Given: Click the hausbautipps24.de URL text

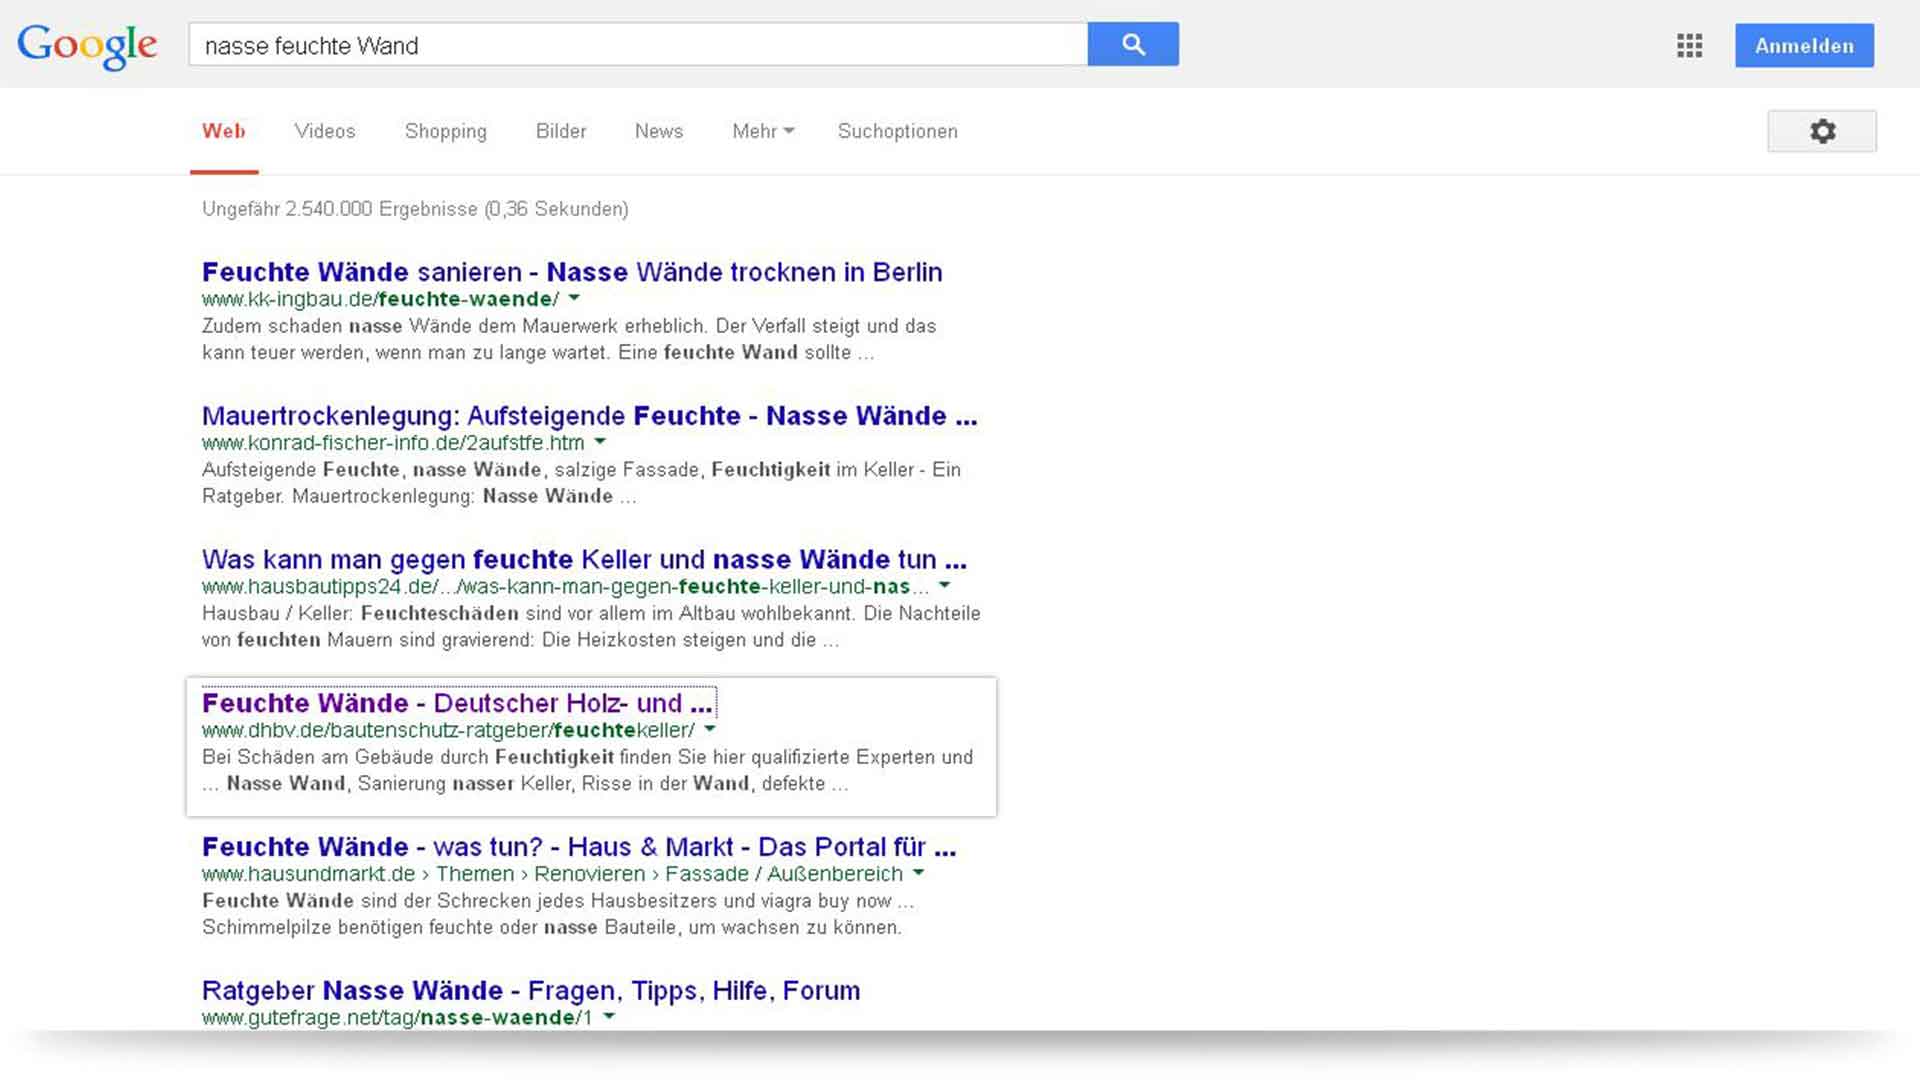Looking at the screenshot, I should (x=565, y=586).
